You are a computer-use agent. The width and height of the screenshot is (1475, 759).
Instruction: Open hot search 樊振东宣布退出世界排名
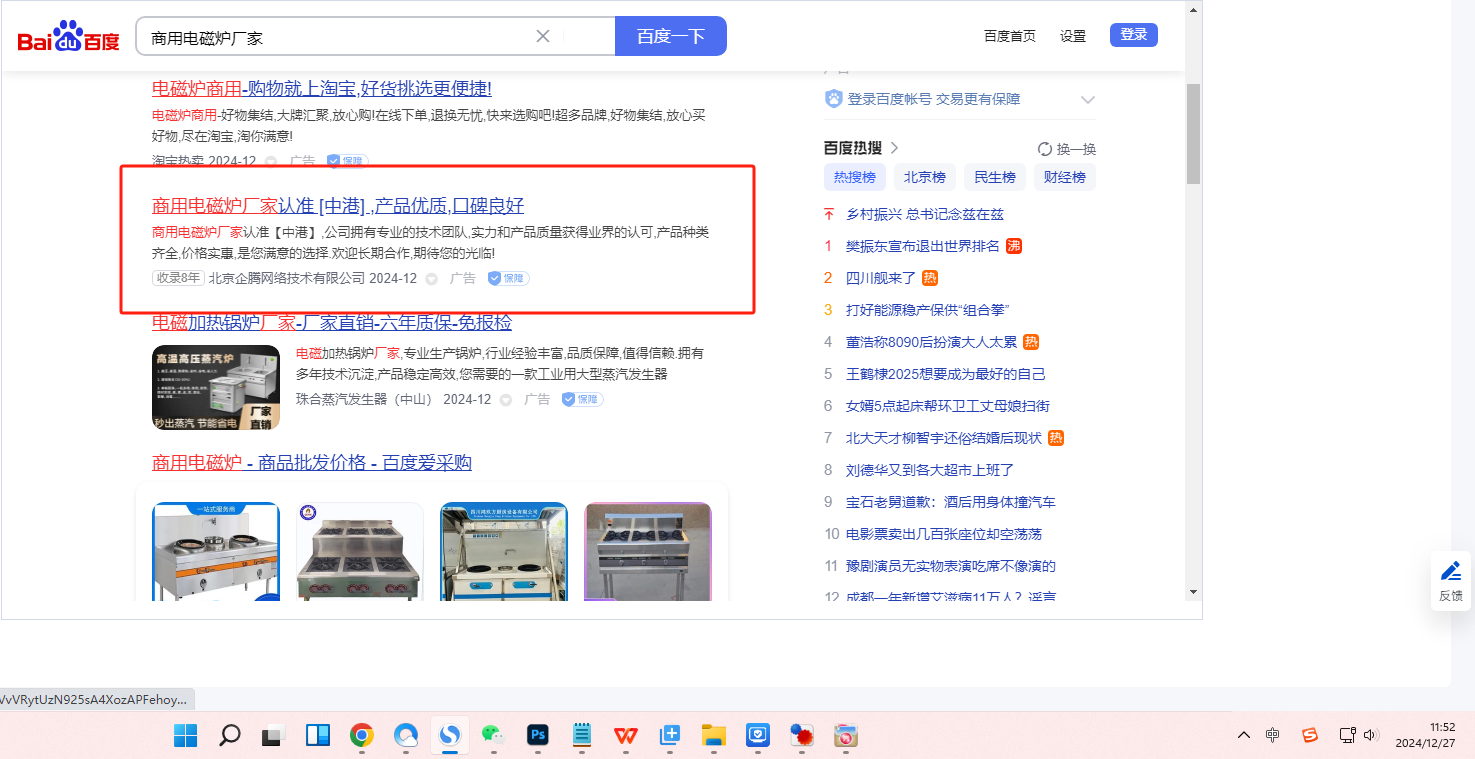tap(923, 246)
